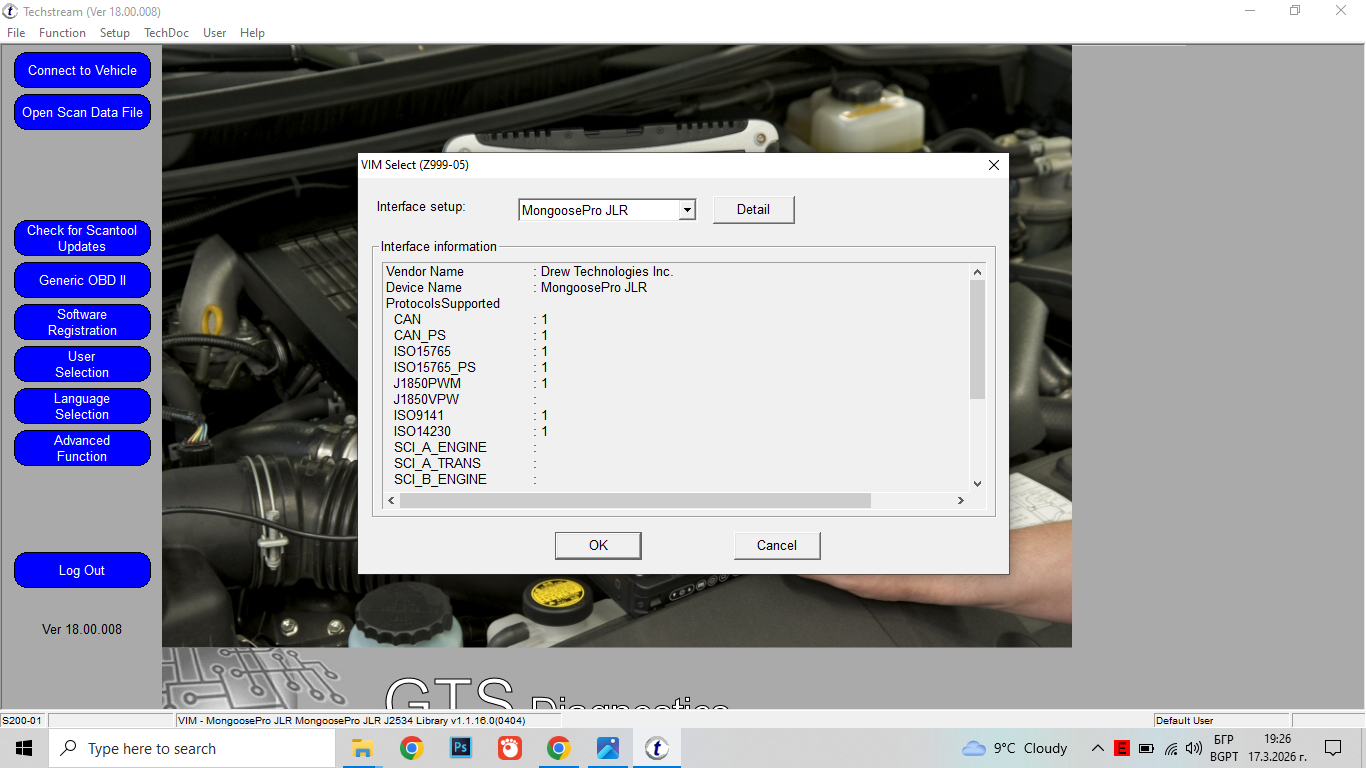Viewport: 1366px width, 768px height.
Task: Open the Photos app taskbar icon
Action: click(x=608, y=748)
